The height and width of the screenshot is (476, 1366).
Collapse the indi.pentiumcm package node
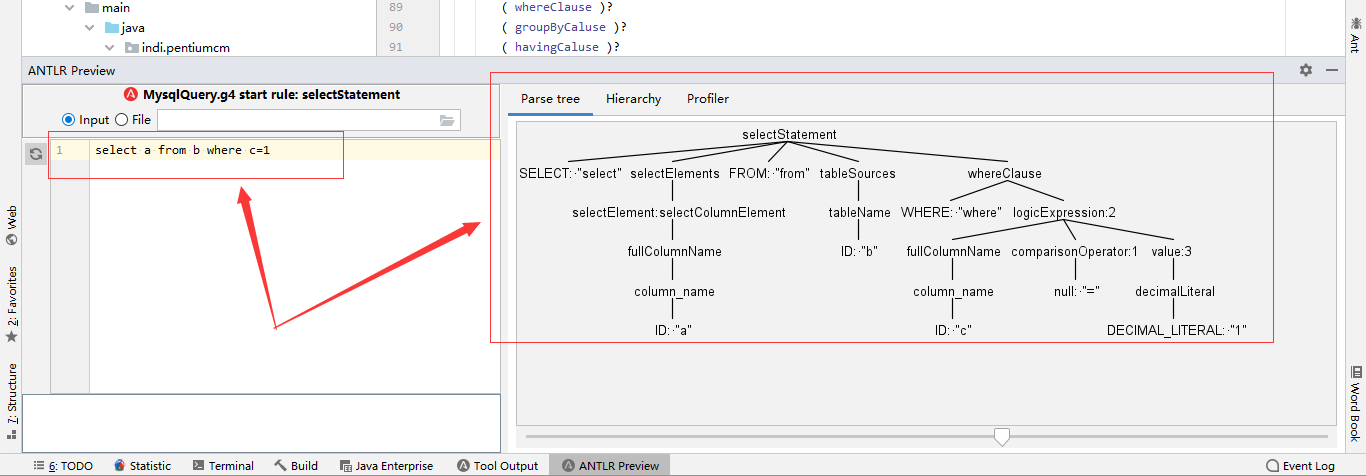pos(110,48)
